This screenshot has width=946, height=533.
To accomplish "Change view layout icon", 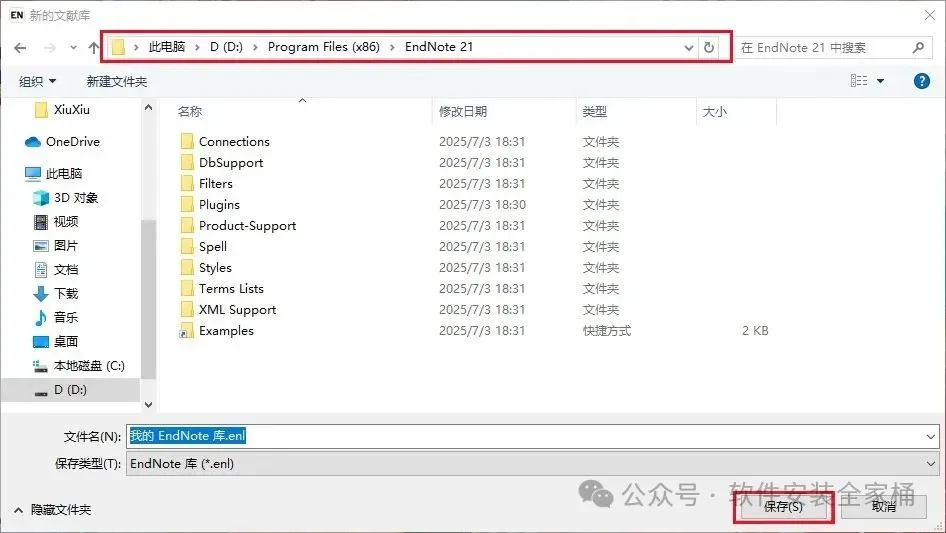I will coord(859,80).
